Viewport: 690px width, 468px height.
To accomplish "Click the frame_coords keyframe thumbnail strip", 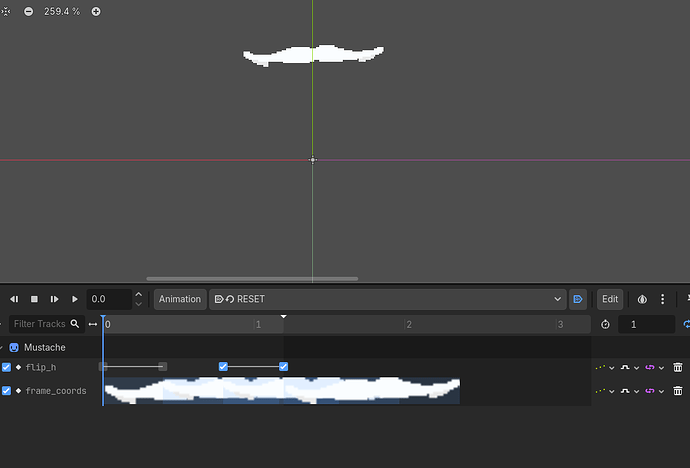I will pyautogui.click(x=282, y=391).
